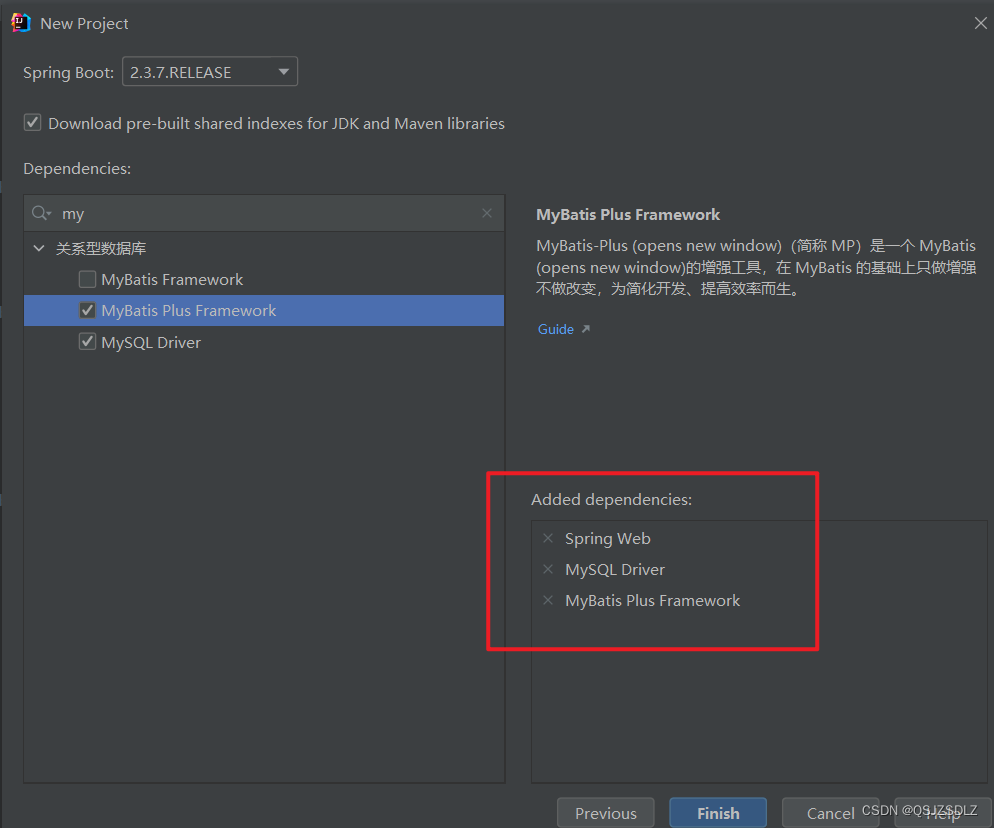Open the Spring Boot version dropdown

click(210, 72)
